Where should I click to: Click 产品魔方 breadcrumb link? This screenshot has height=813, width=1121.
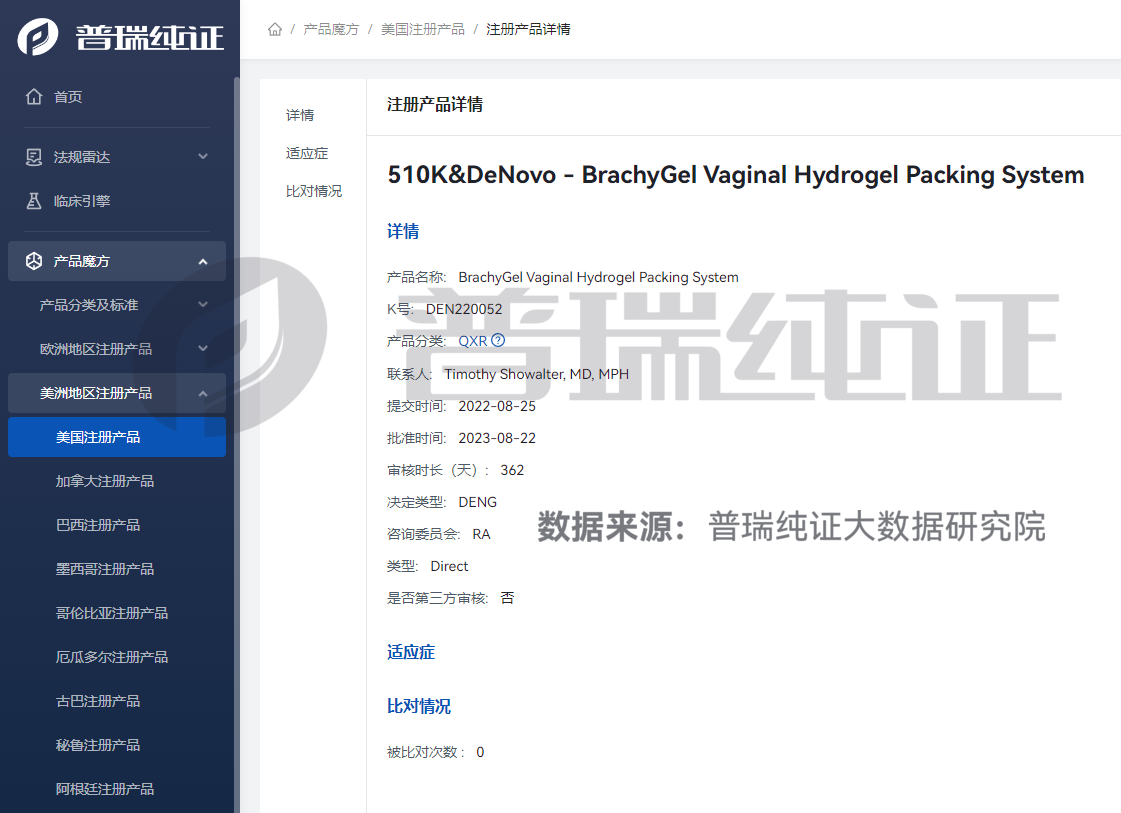click(331, 29)
